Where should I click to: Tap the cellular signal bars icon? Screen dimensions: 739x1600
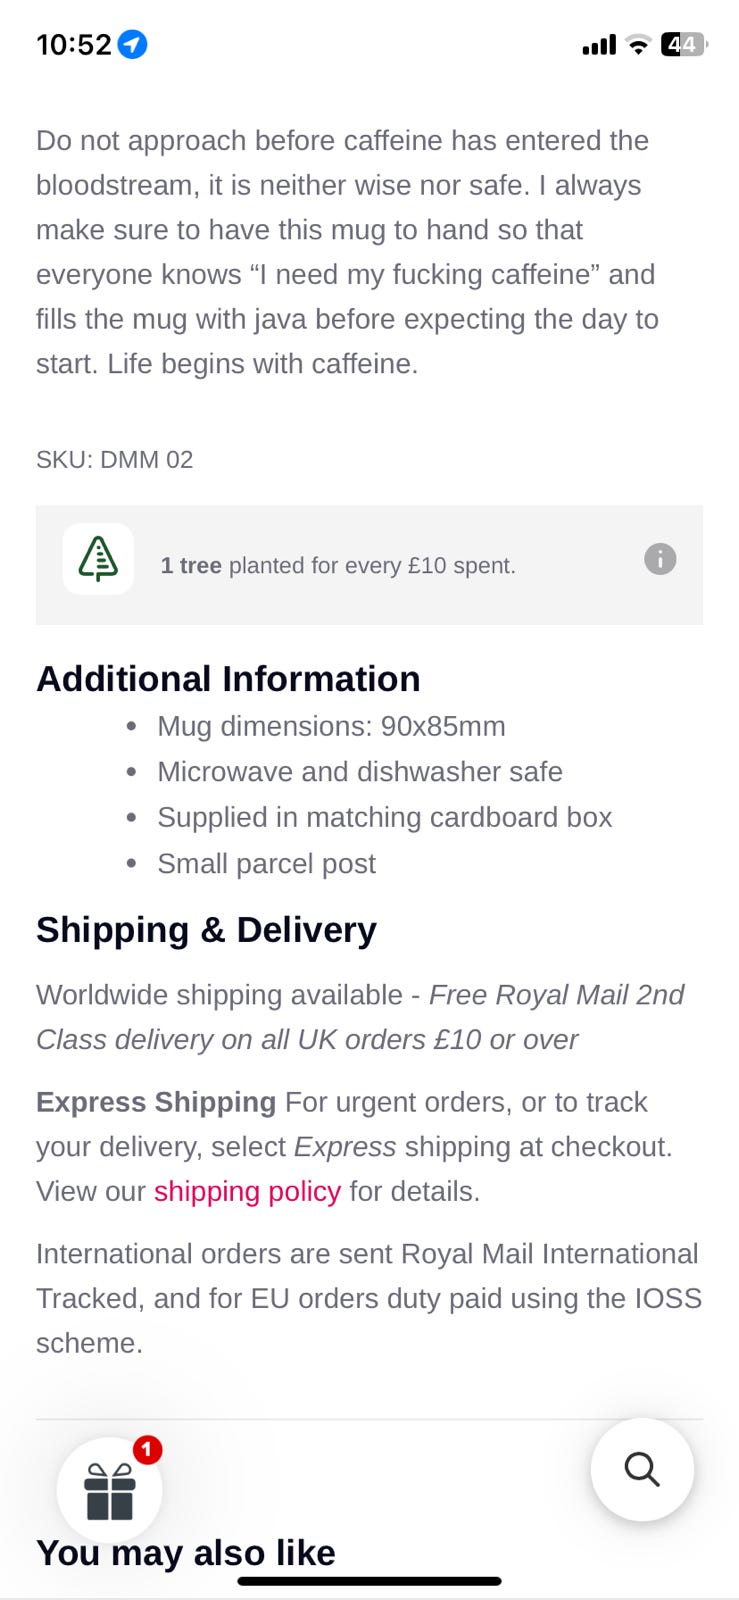[x=599, y=45]
